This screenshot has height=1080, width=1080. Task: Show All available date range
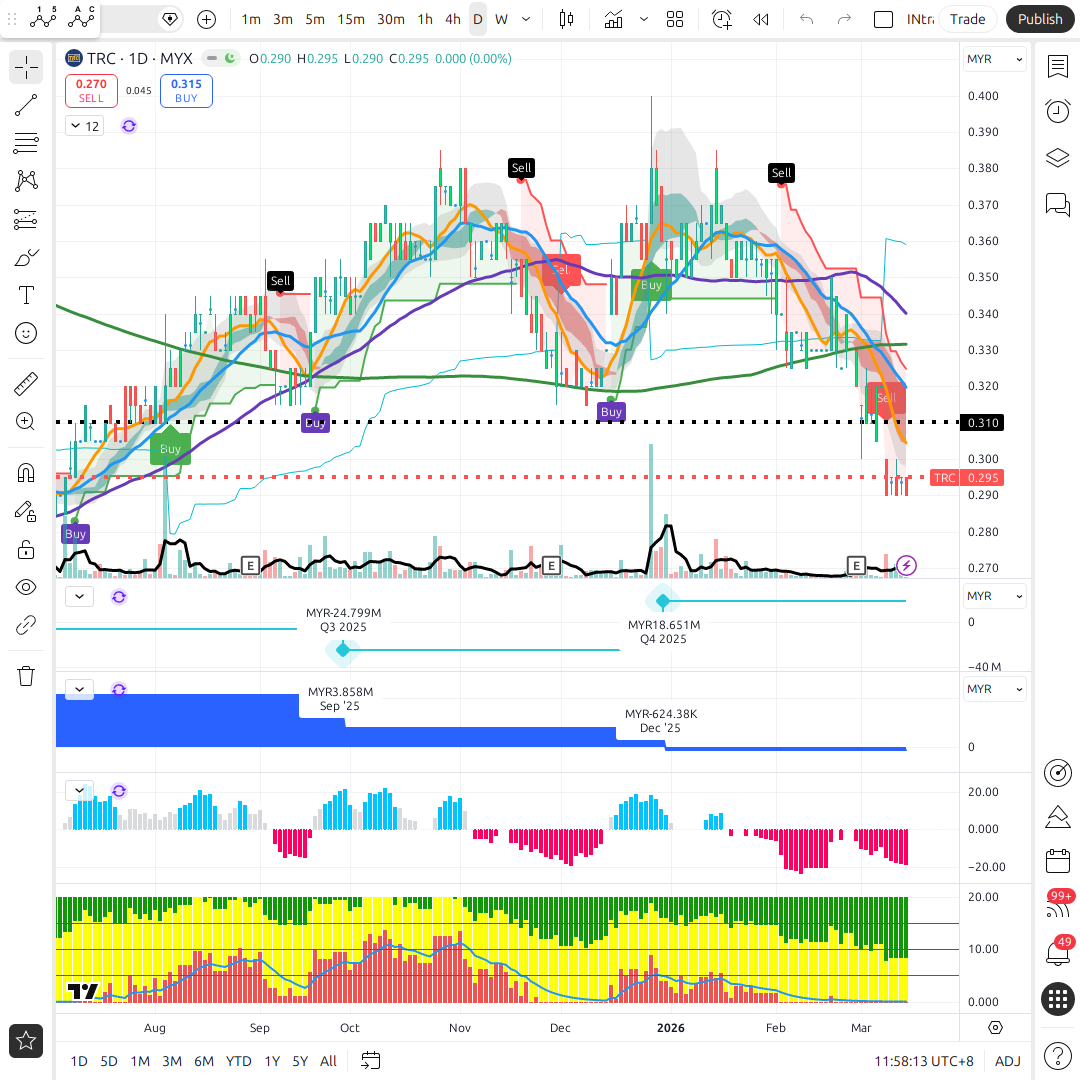pos(329,1061)
